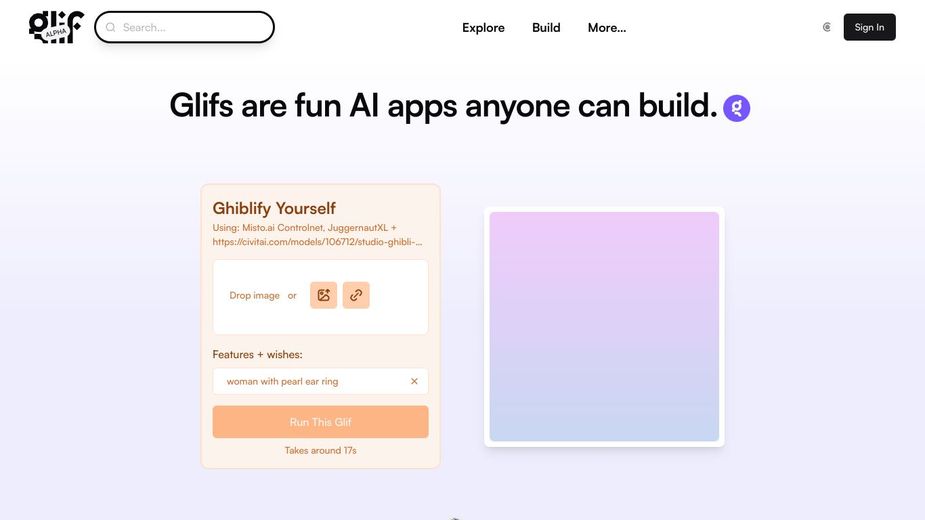This screenshot has height=520, width=925.
Task: Open the Ghiblify Yourself glif title
Action: click(274, 208)
